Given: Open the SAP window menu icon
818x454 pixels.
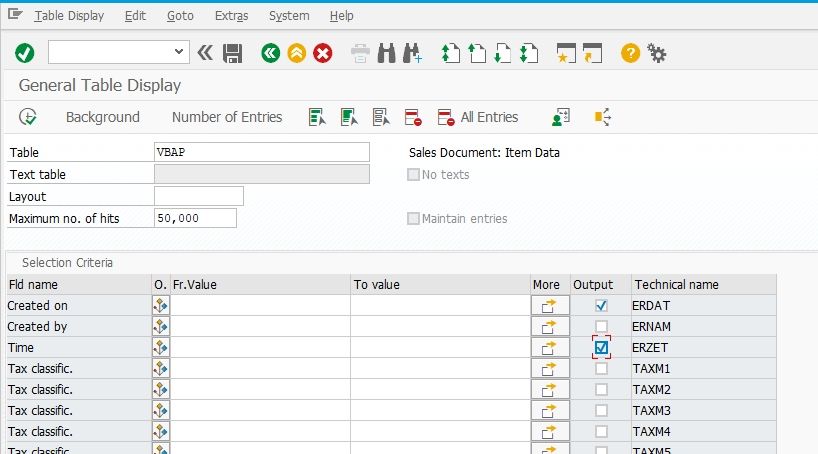Looking at the screenshot, I should click(15, 15).
